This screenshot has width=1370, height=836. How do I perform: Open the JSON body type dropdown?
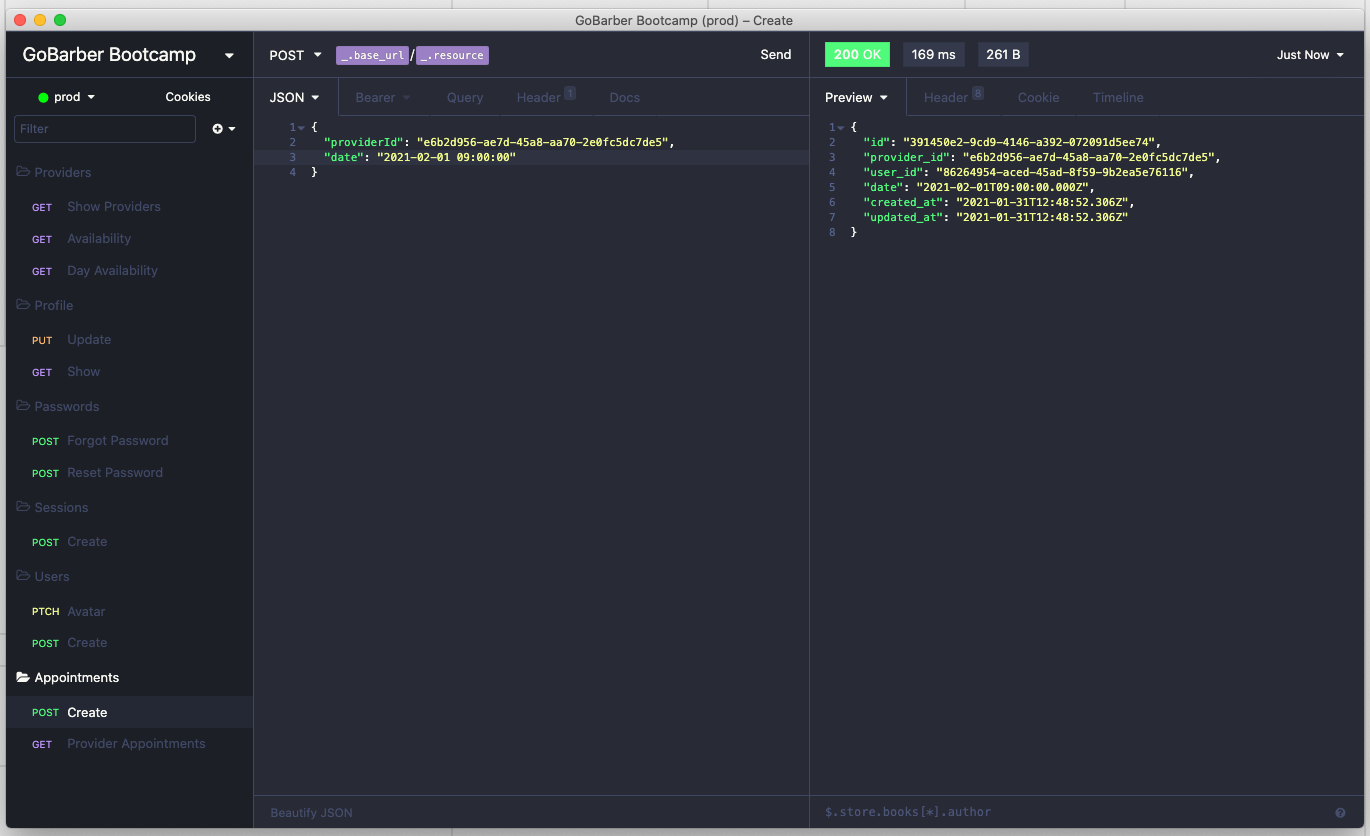pos(295,97)
